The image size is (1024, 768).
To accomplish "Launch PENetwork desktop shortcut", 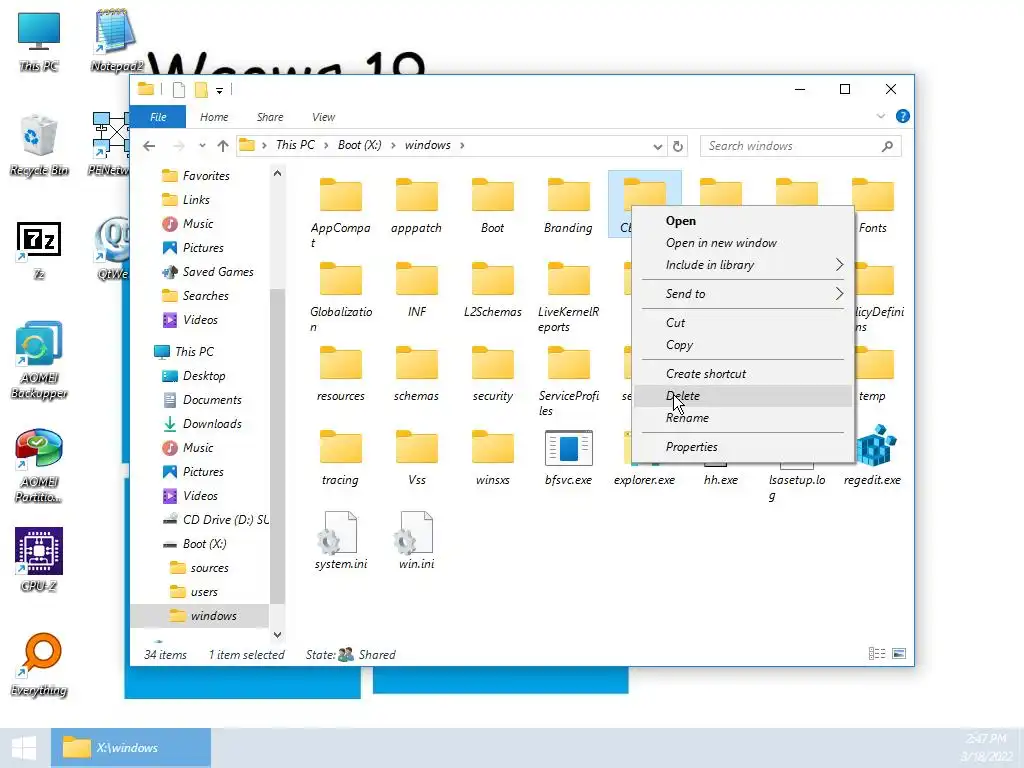I will click(x=110, y=145).
